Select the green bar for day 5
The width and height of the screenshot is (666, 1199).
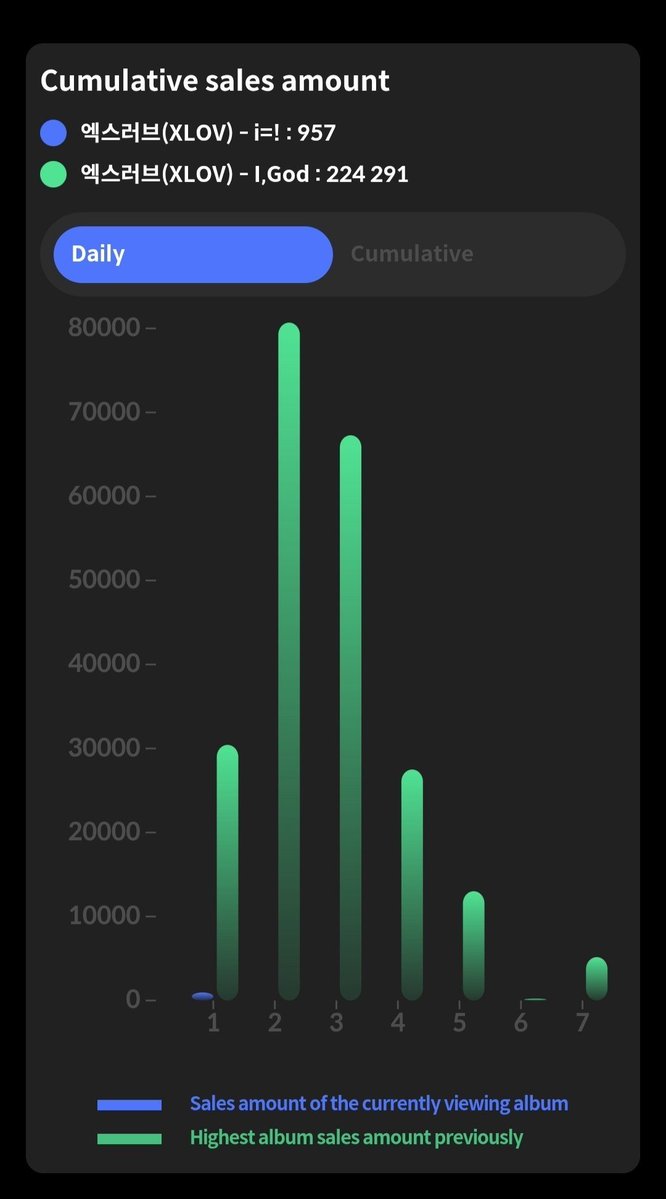tap(473, 946)
